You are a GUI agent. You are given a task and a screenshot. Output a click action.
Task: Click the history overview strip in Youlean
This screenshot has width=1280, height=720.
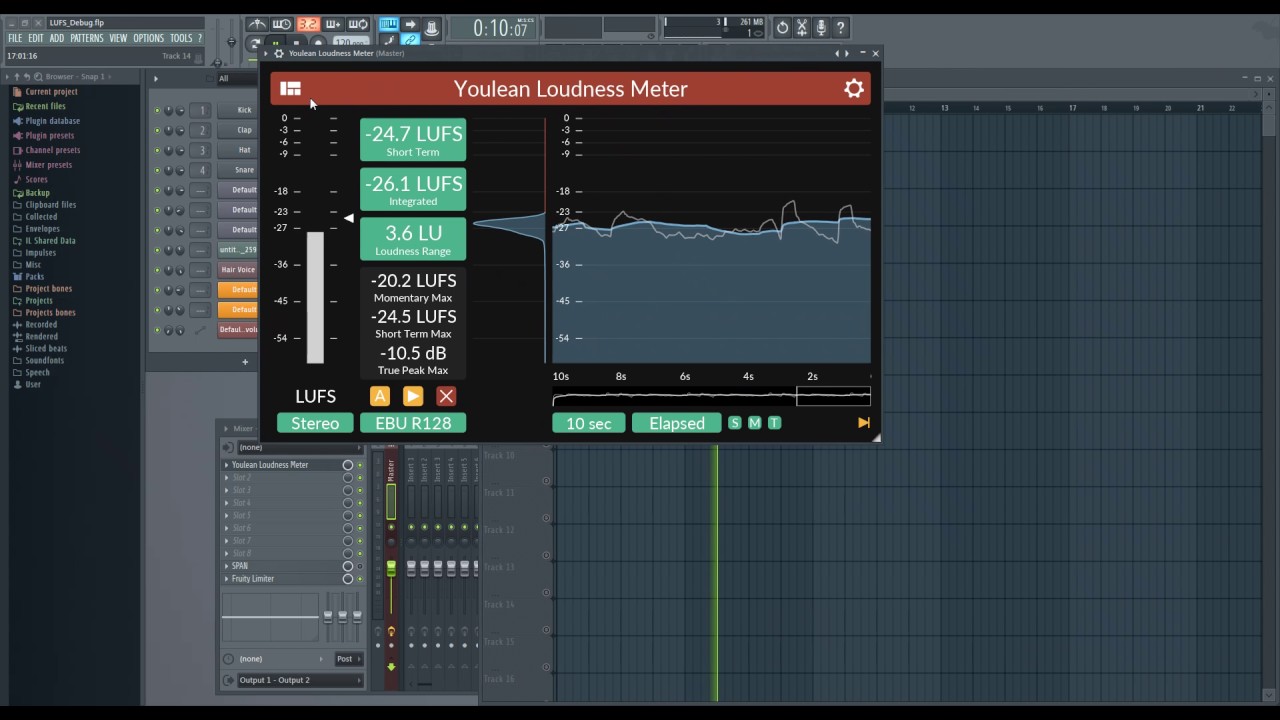click(711, 397)
